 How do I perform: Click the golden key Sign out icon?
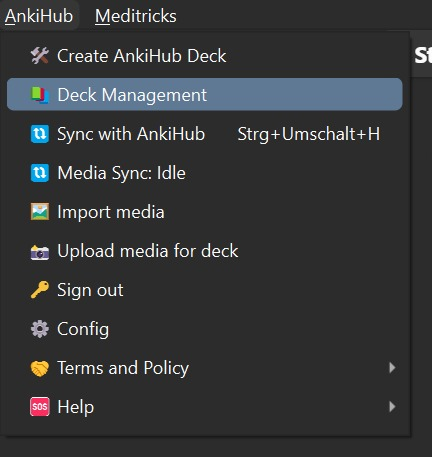click(40, 290)
